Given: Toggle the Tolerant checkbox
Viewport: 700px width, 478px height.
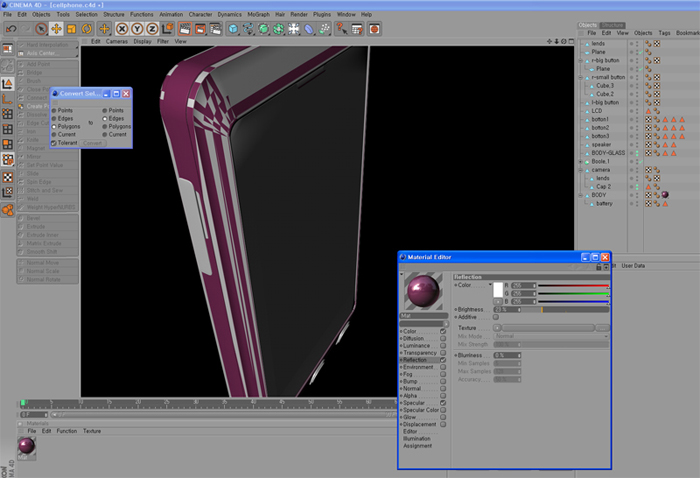Looking at the screenshot, I should pyautogui.click(x=54, y=143).
